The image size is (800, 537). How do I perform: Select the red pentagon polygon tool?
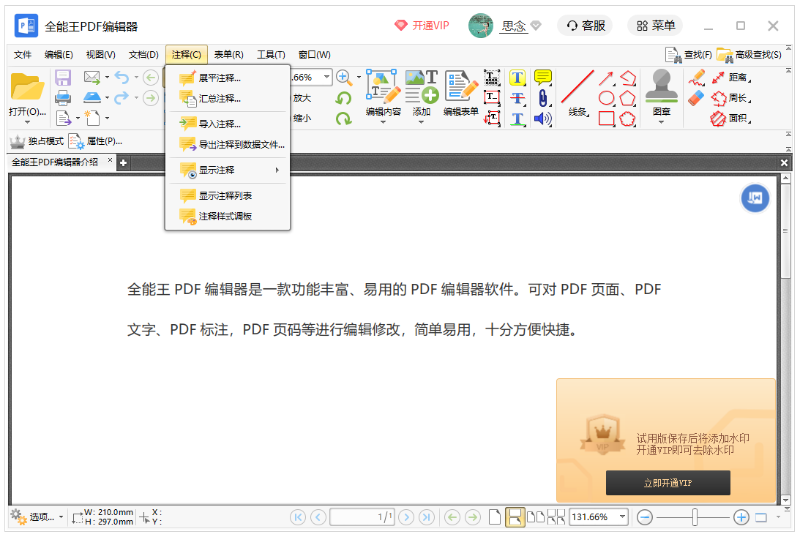point(628,98)
